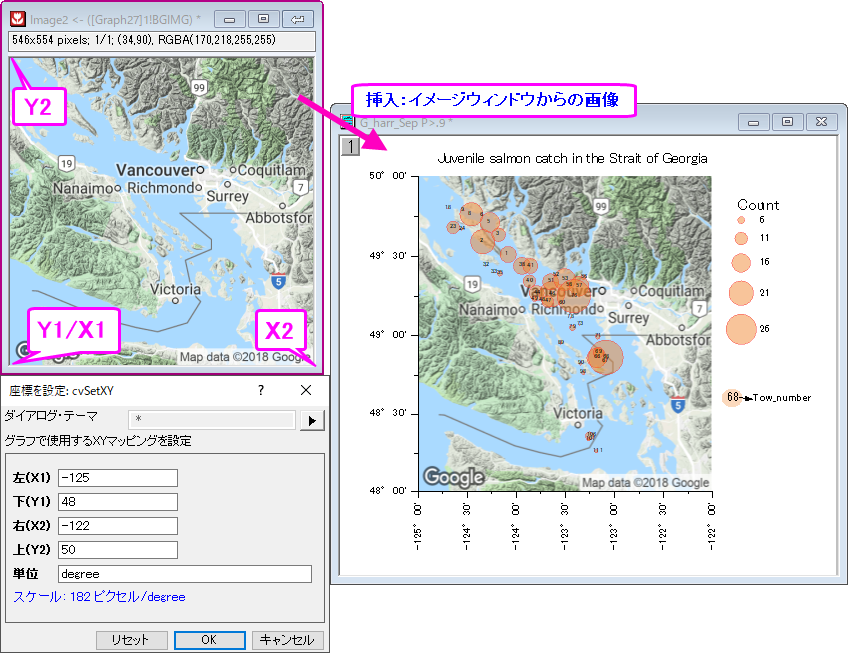Viewport: 848px width, 653px height.
Task: Click the Count legend title
Action: click(x=758, y=205)
